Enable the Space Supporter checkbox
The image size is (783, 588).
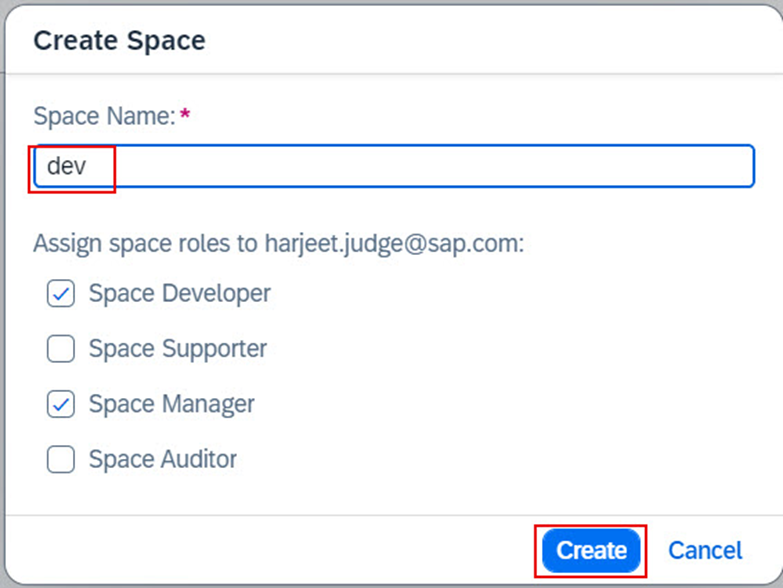[62, 349]
